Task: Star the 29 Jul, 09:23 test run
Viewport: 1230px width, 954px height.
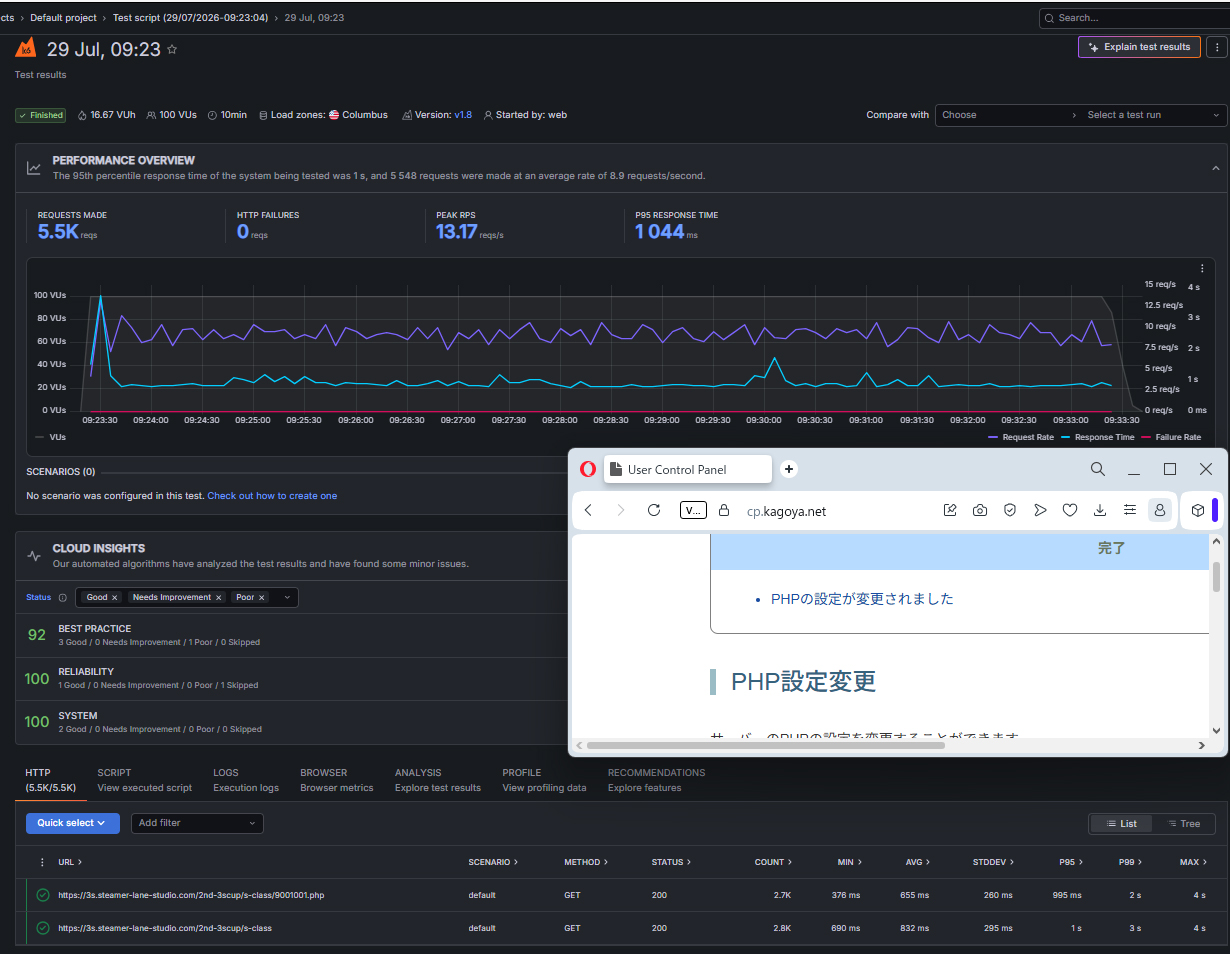Action: point(172,49)
